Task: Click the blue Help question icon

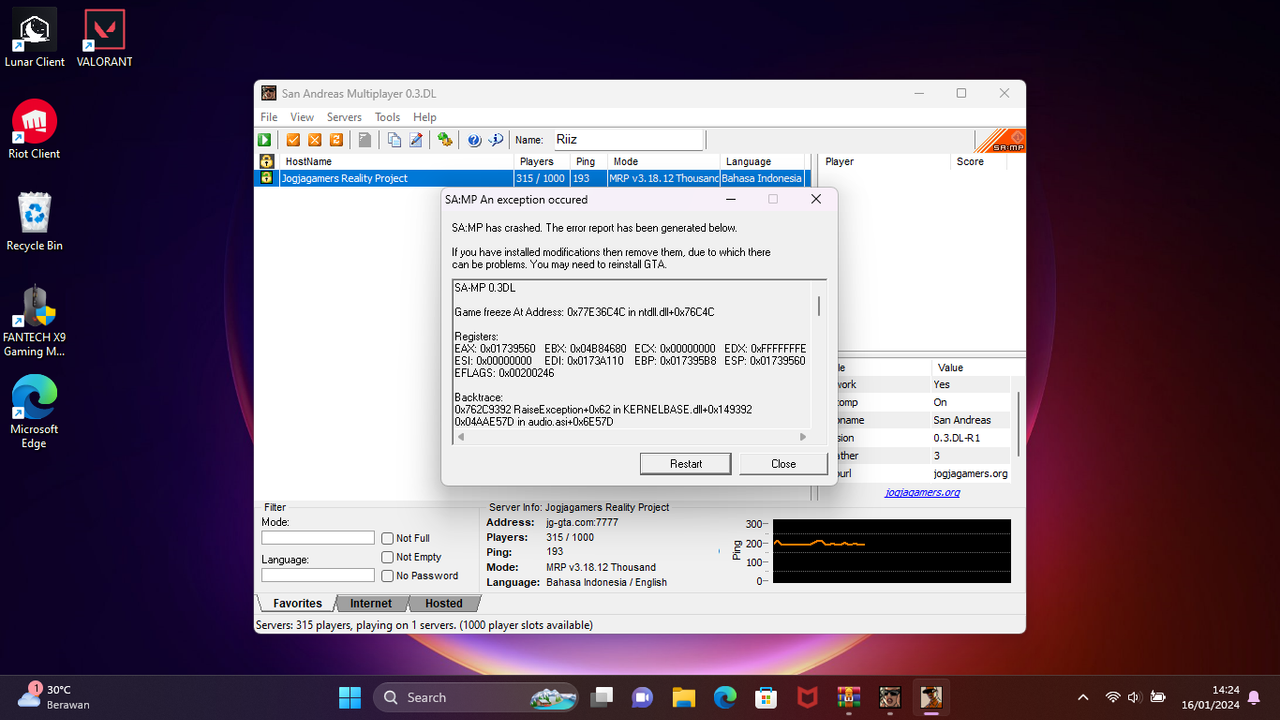Action: click(x=474, y=140)
